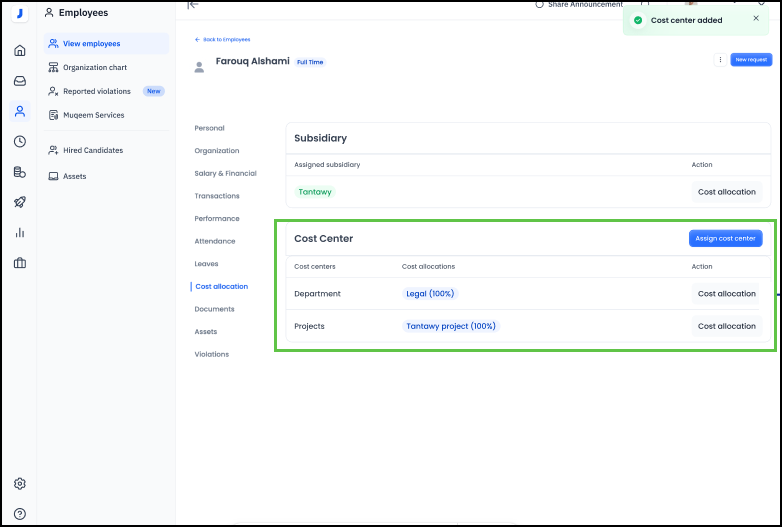Click the clock Attendance icon in rail
The width and height of the screenshot is (782, 527).
pos(20,141)
